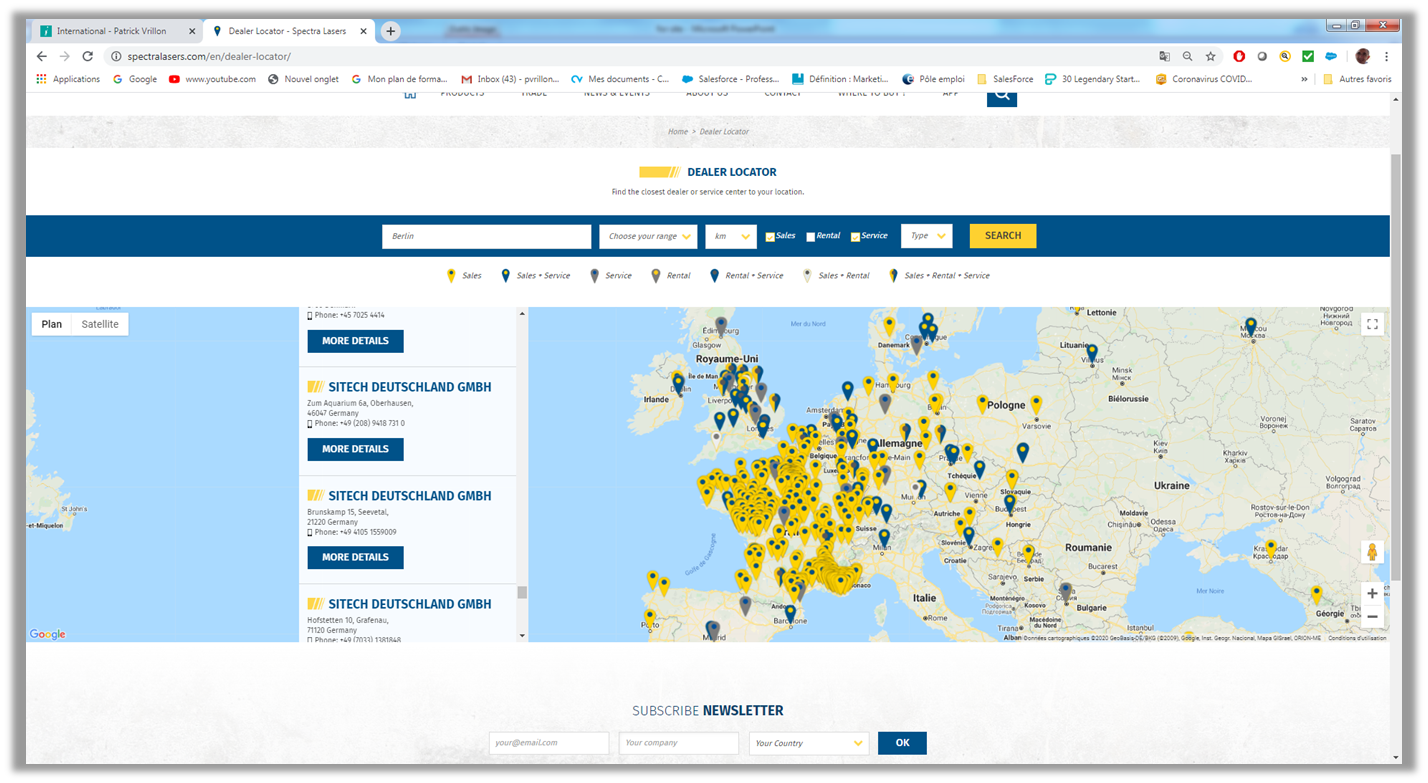Image resolution: width=1428 pixels, height=783 pixels.
Task: Open the Salesforce - Profess bookmark
Action: (730, 79)
